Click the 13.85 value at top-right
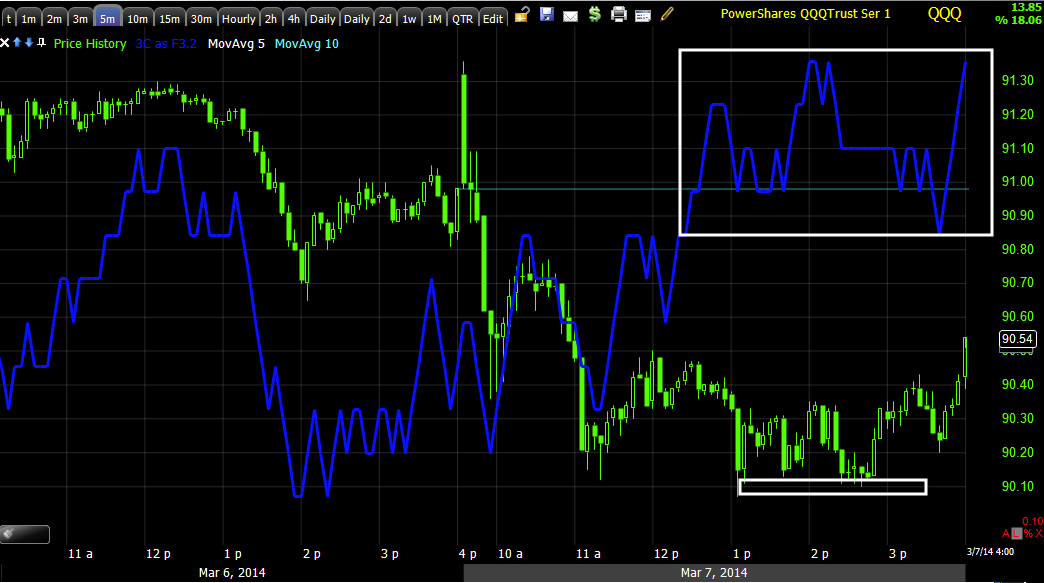The width and height of the screenshot is (1044, 583). click(x=1025, y=7)
